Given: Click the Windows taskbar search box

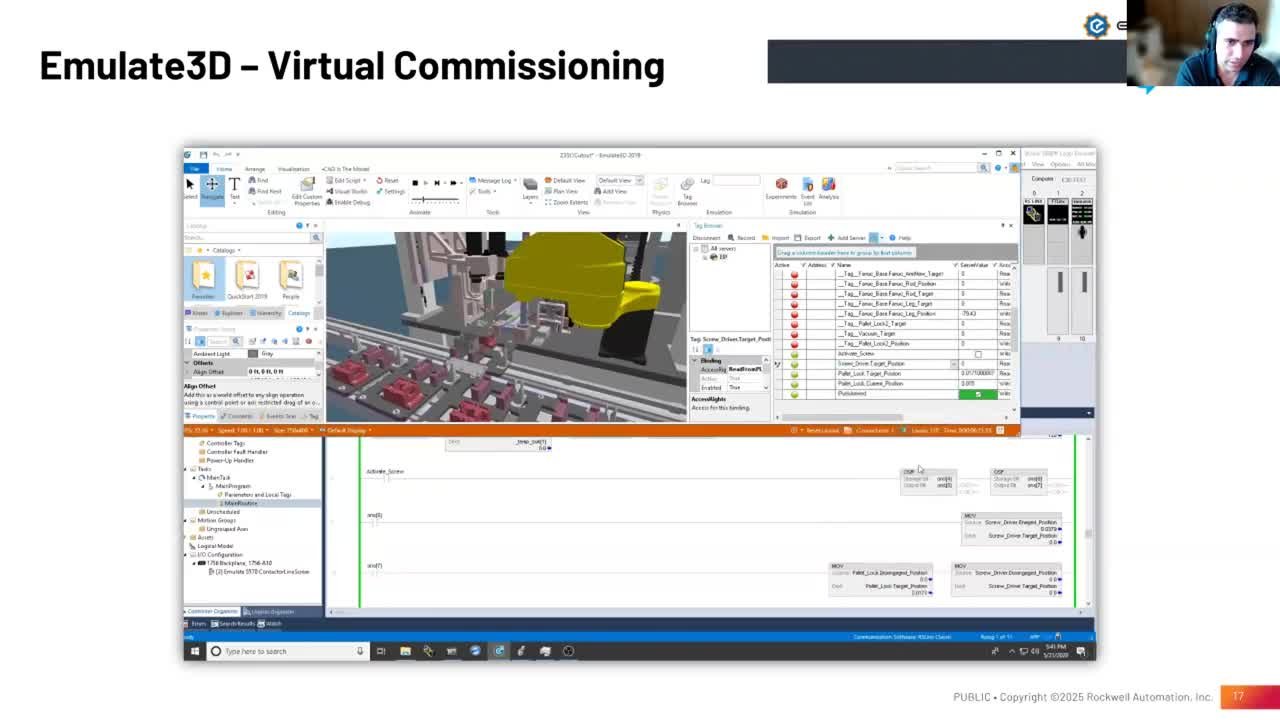Looking at the screenshot, I should click(286, 651).
